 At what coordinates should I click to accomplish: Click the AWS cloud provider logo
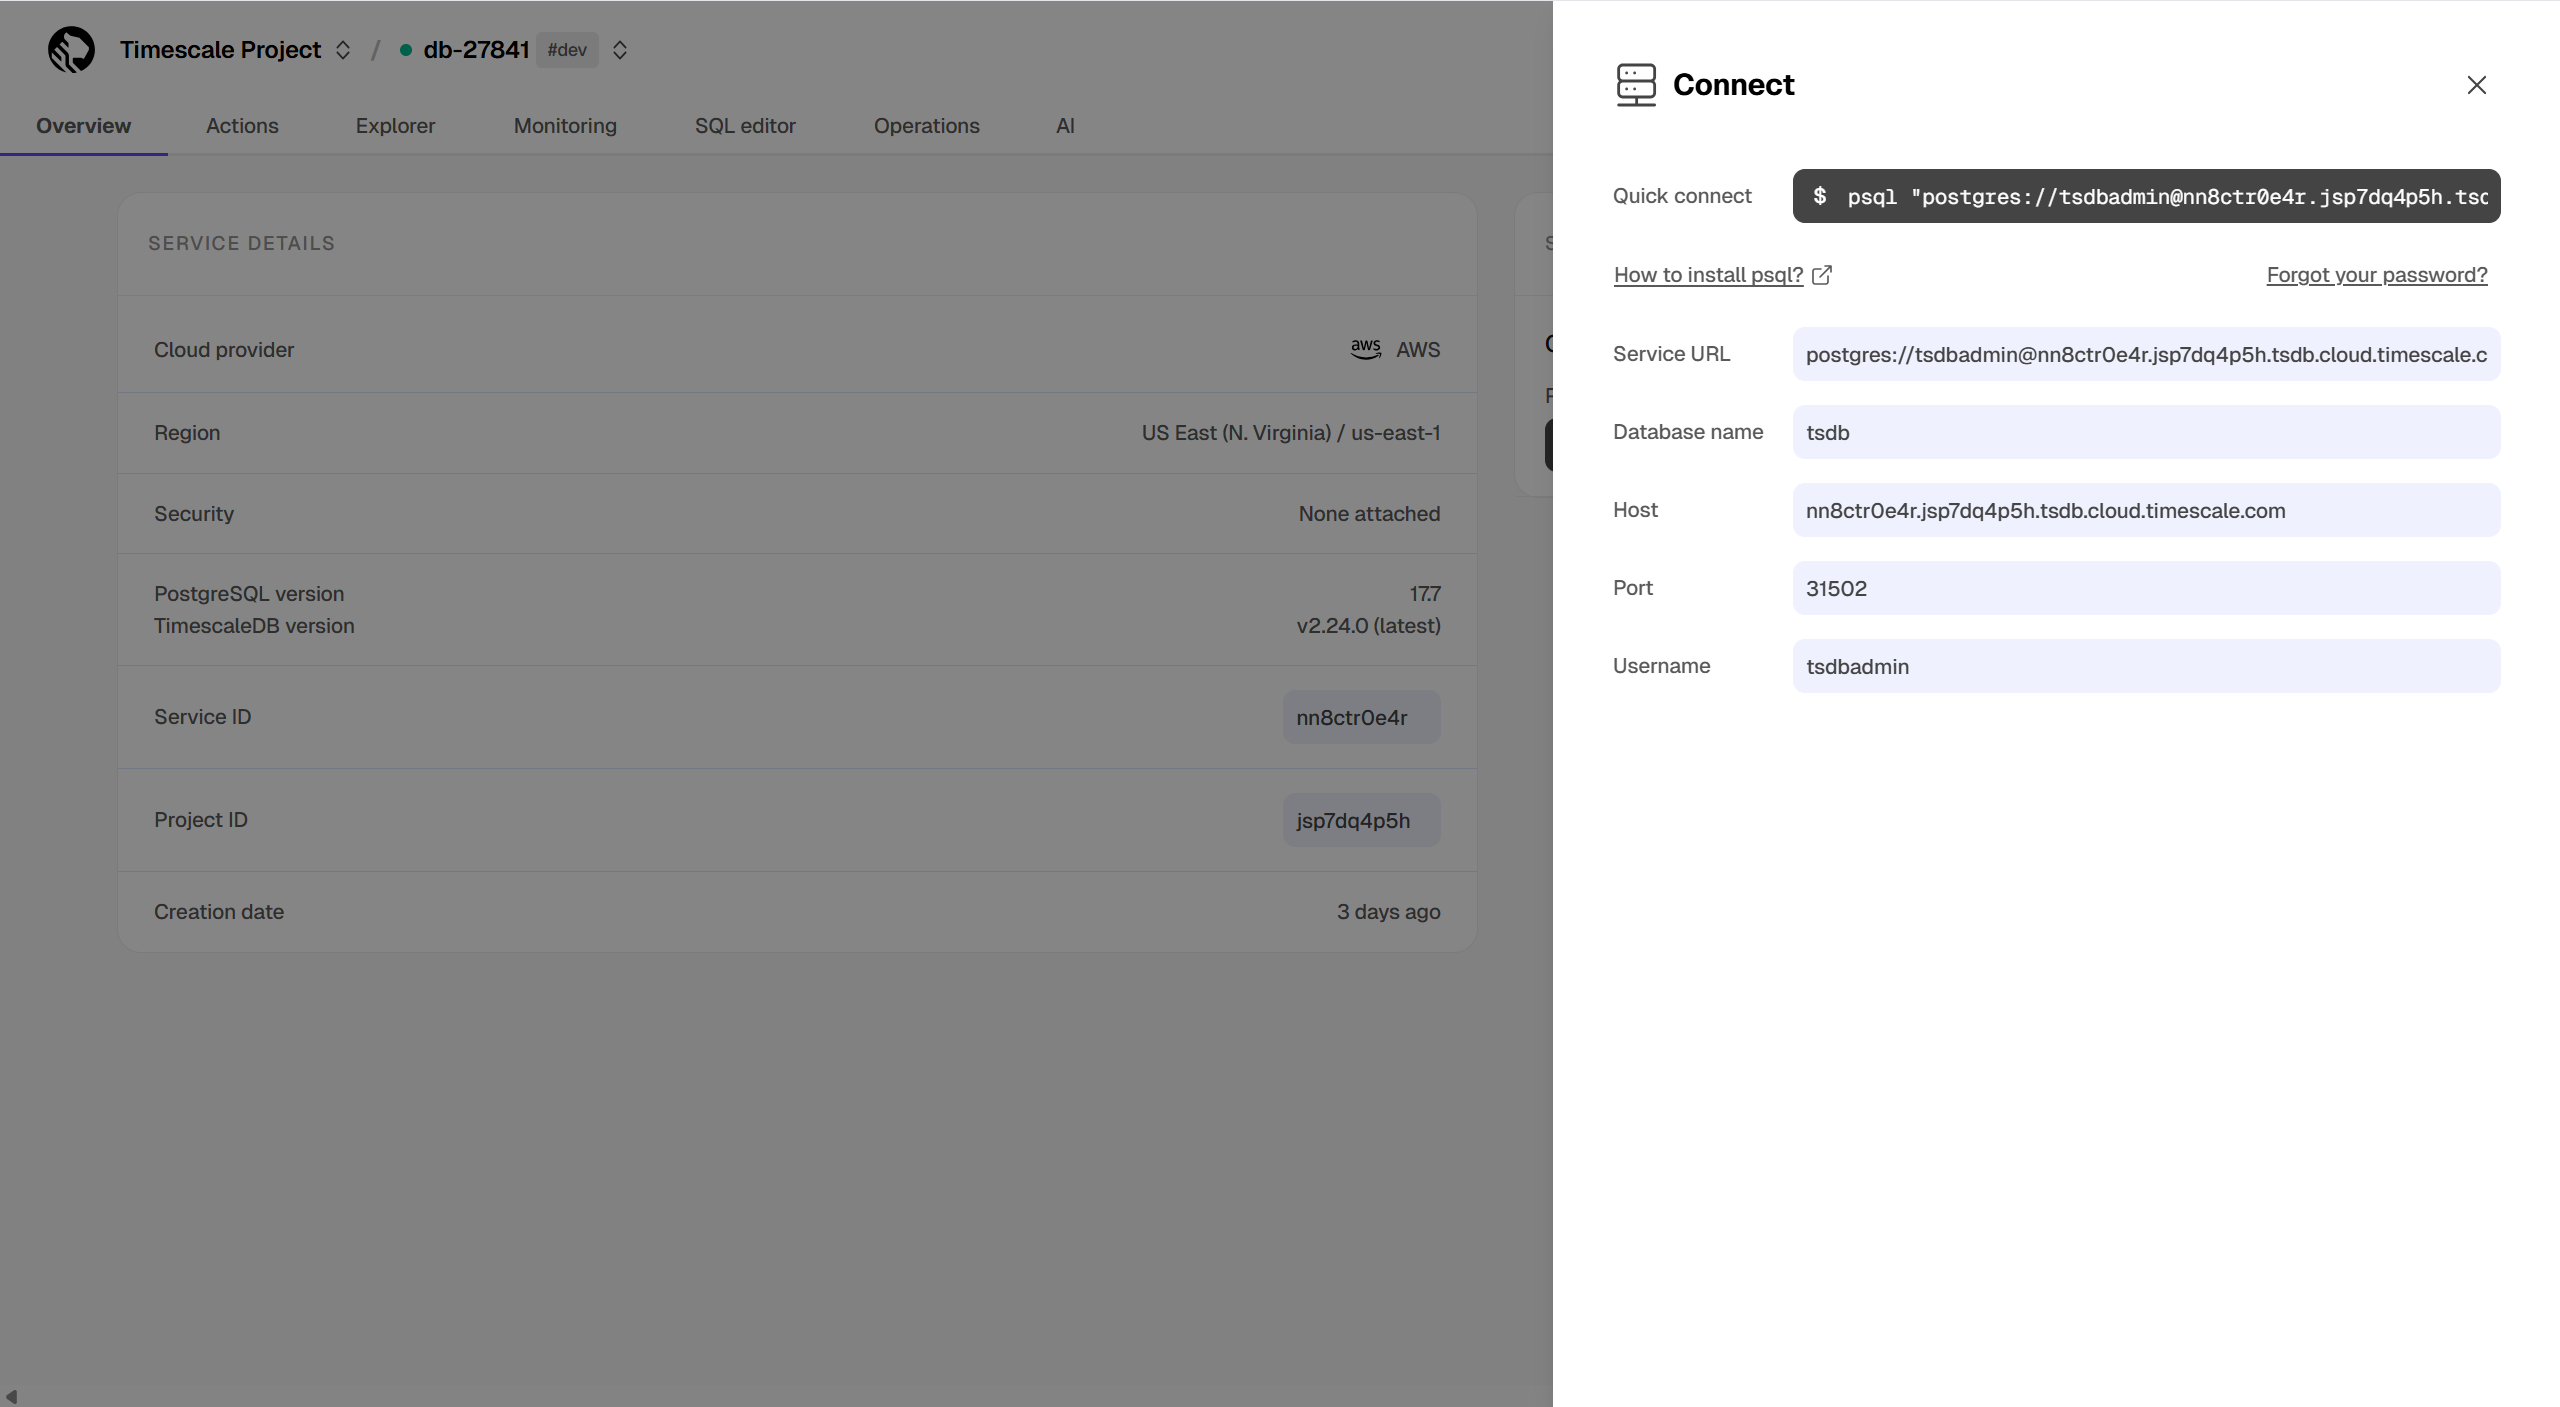[1365, 349]
